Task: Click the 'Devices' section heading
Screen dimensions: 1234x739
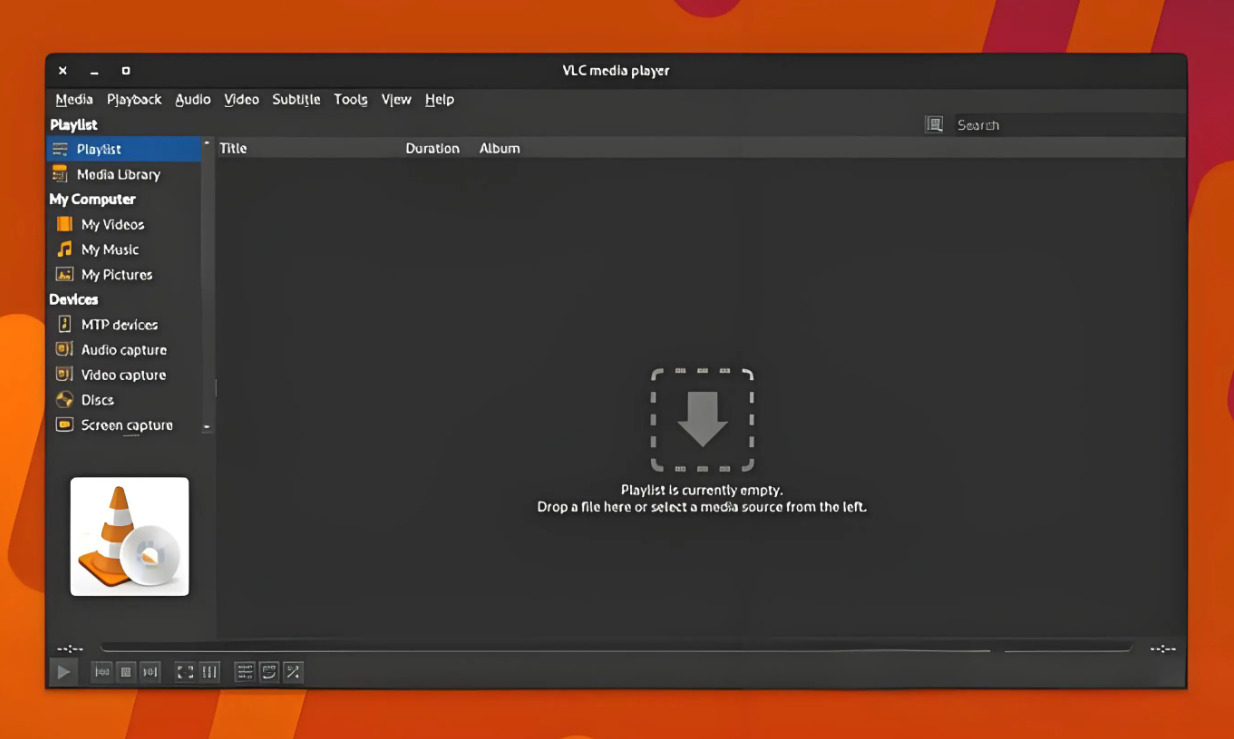Action: pos(74,299)
